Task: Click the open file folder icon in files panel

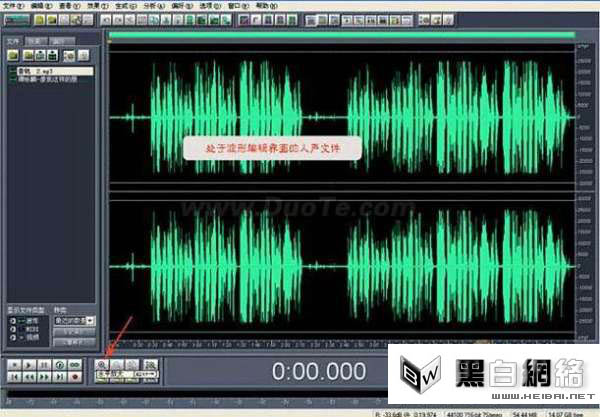Action: point(13,55)
